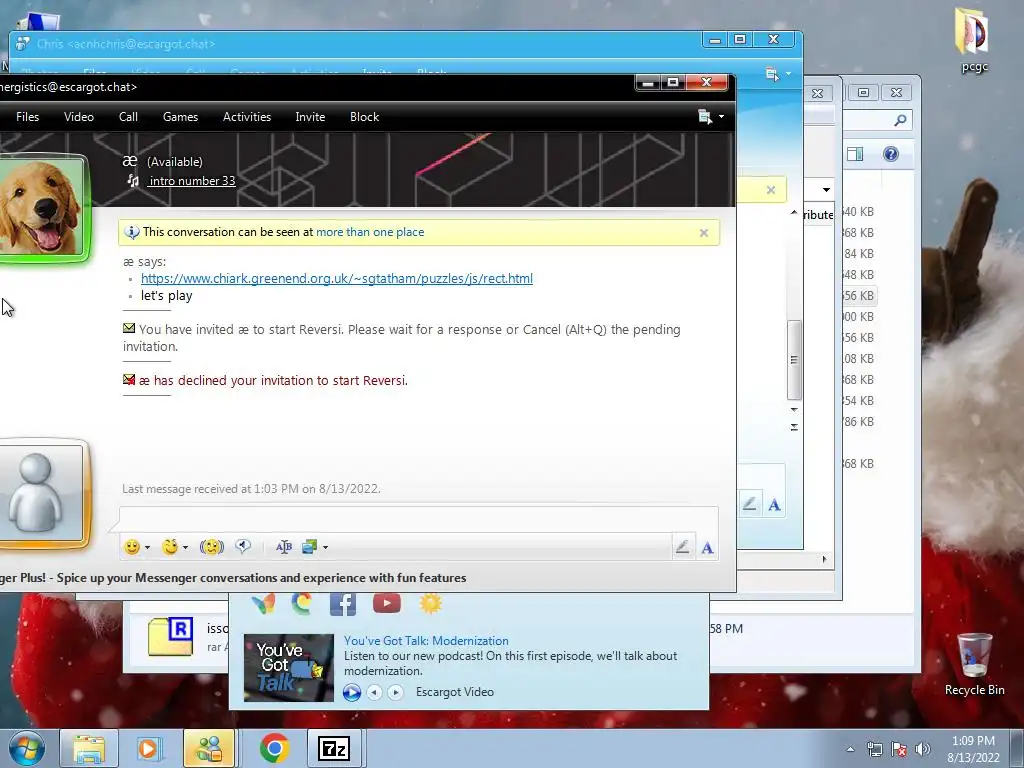The width and height of the screenshot is (1024, 768).
Task: Open the Activities menu in æ conversation
Action: tap(247, 117)
